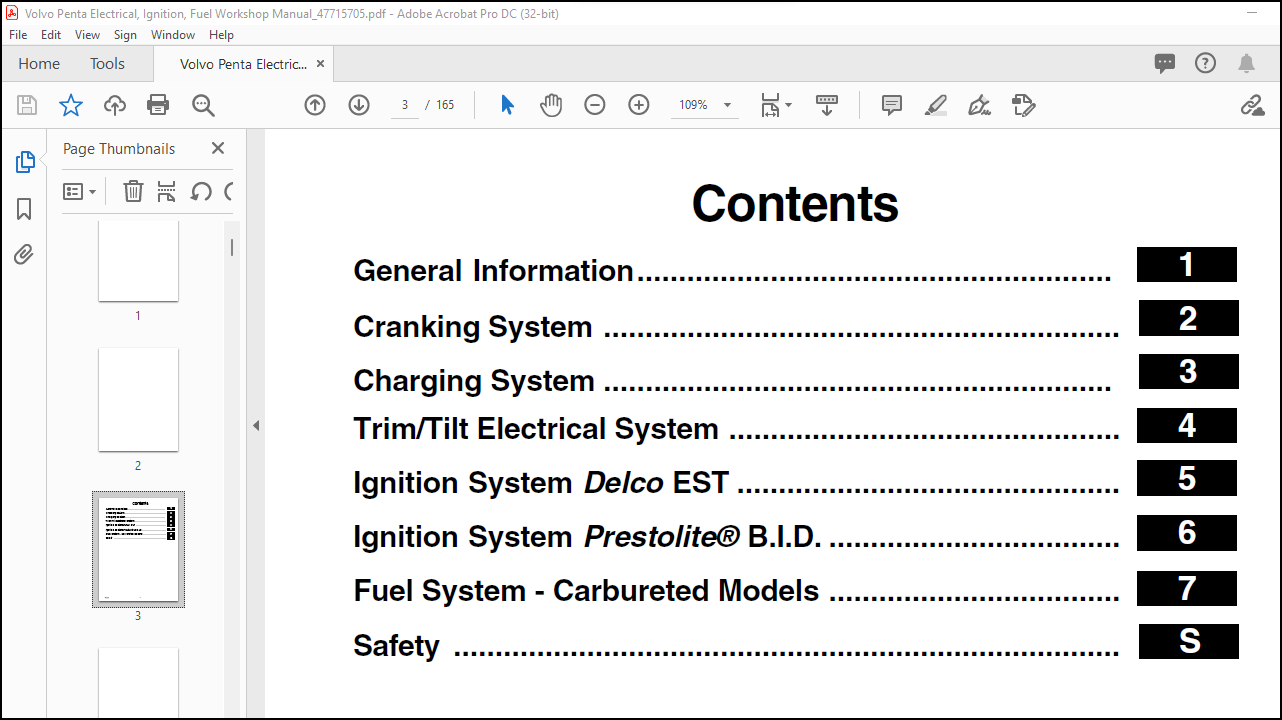This screenshot has height=720, width=1282.
Task: Click the thumbnail page-break tool icon
Action: tap(167, 191)
